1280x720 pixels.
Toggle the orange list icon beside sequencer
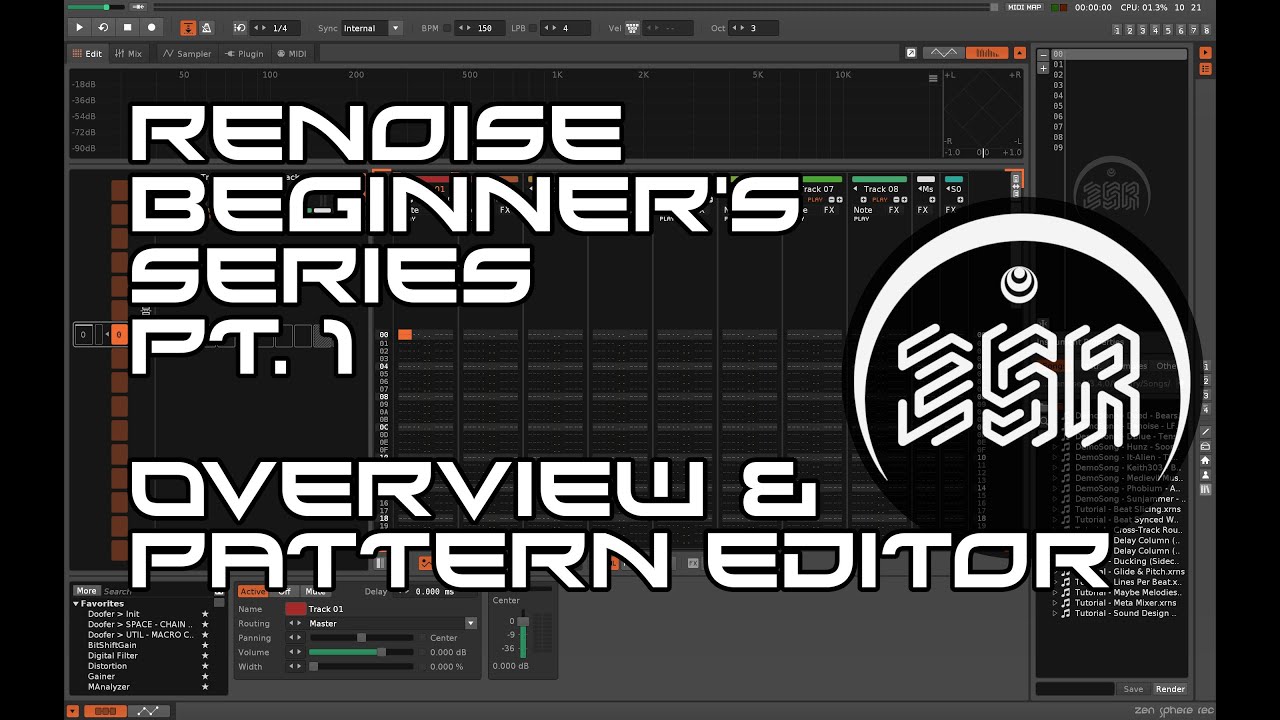coord(1205,69)
